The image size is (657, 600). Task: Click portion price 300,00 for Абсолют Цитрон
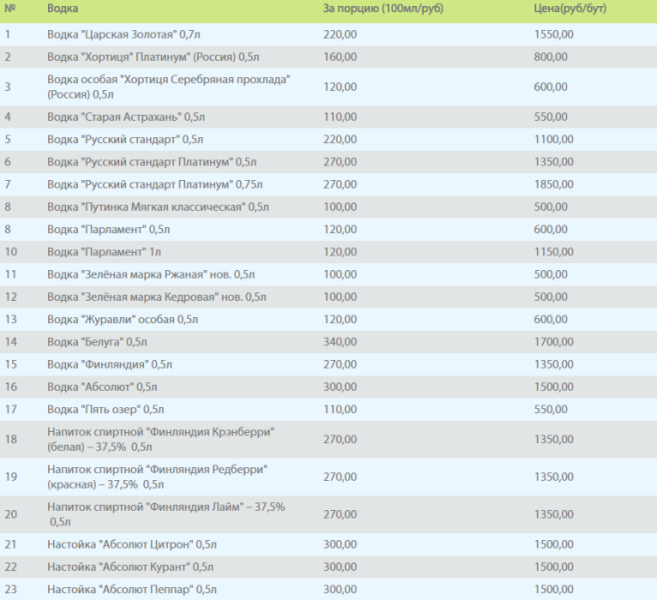(340, 545)
